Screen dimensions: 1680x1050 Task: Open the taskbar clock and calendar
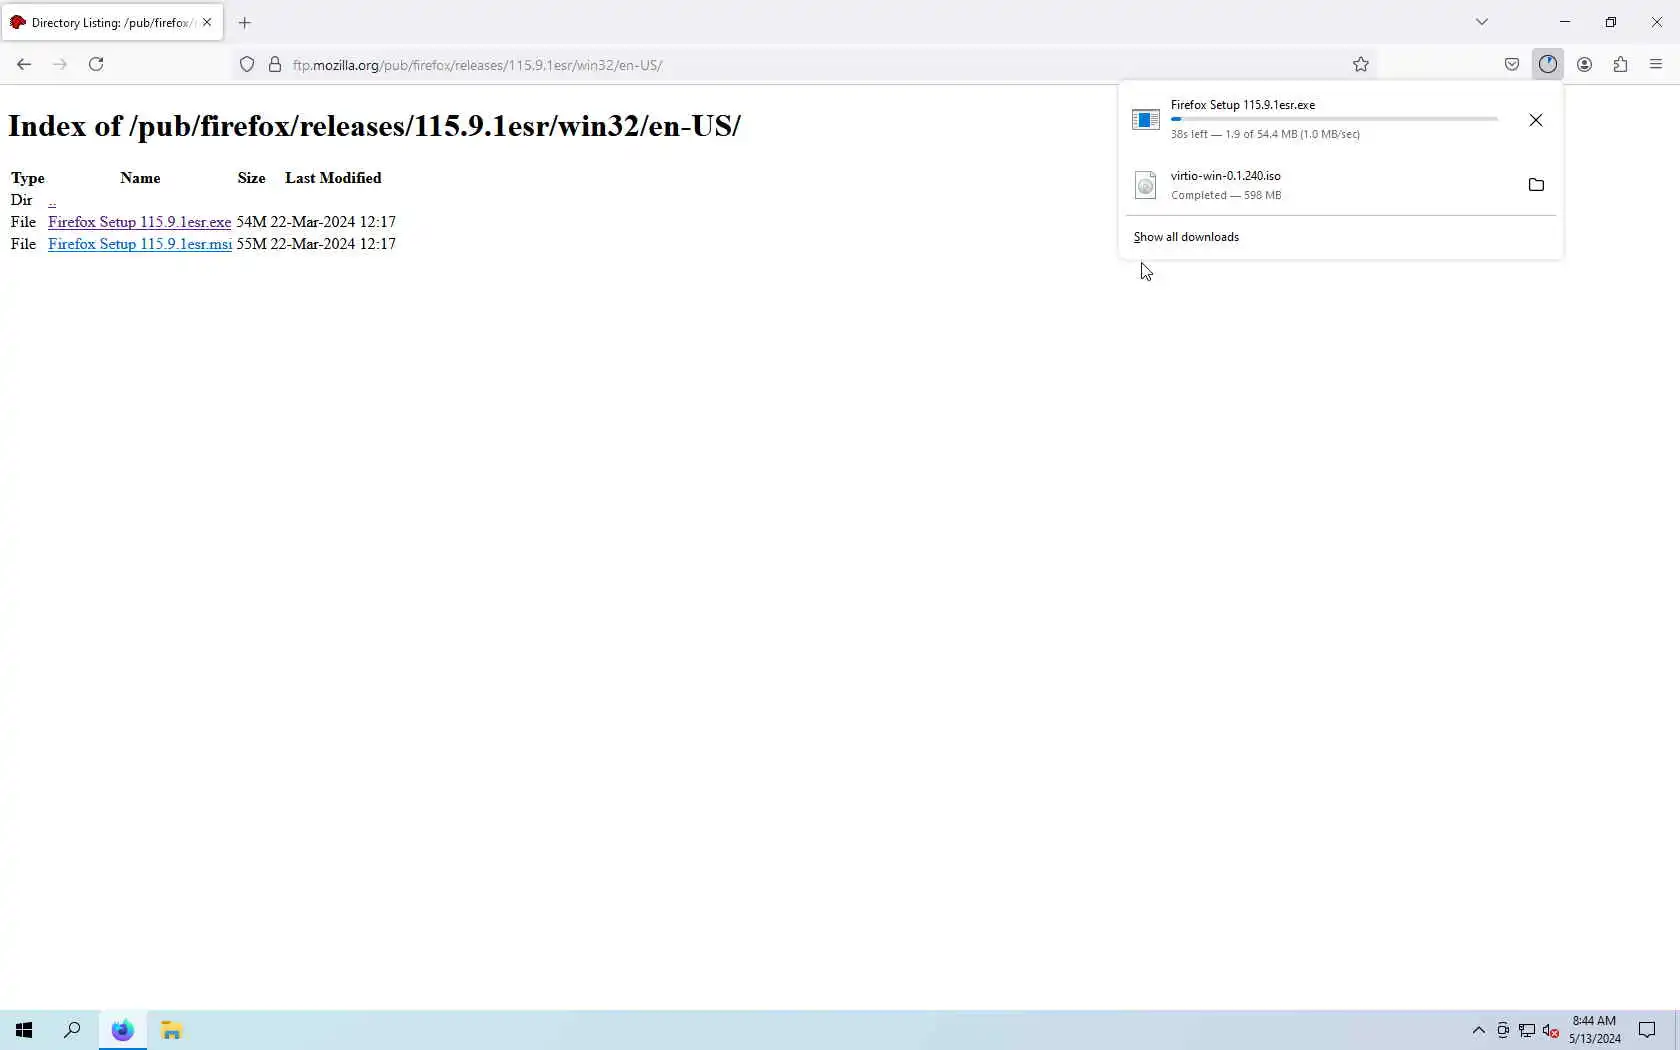[1594, 1030]
